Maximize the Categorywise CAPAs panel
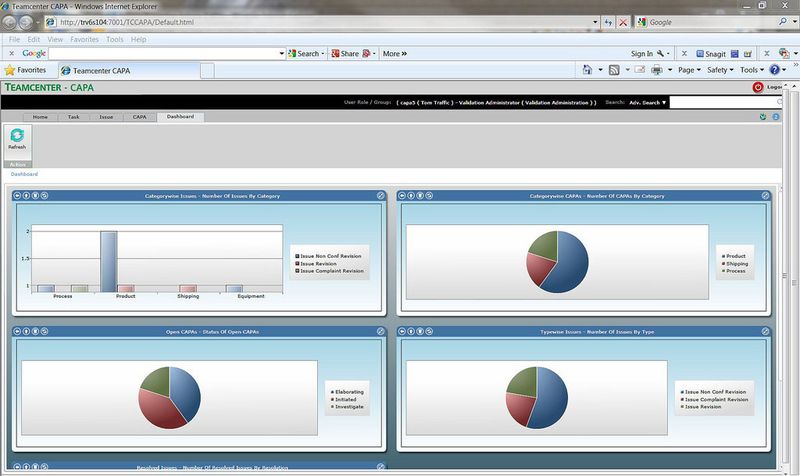 point(765,195)
